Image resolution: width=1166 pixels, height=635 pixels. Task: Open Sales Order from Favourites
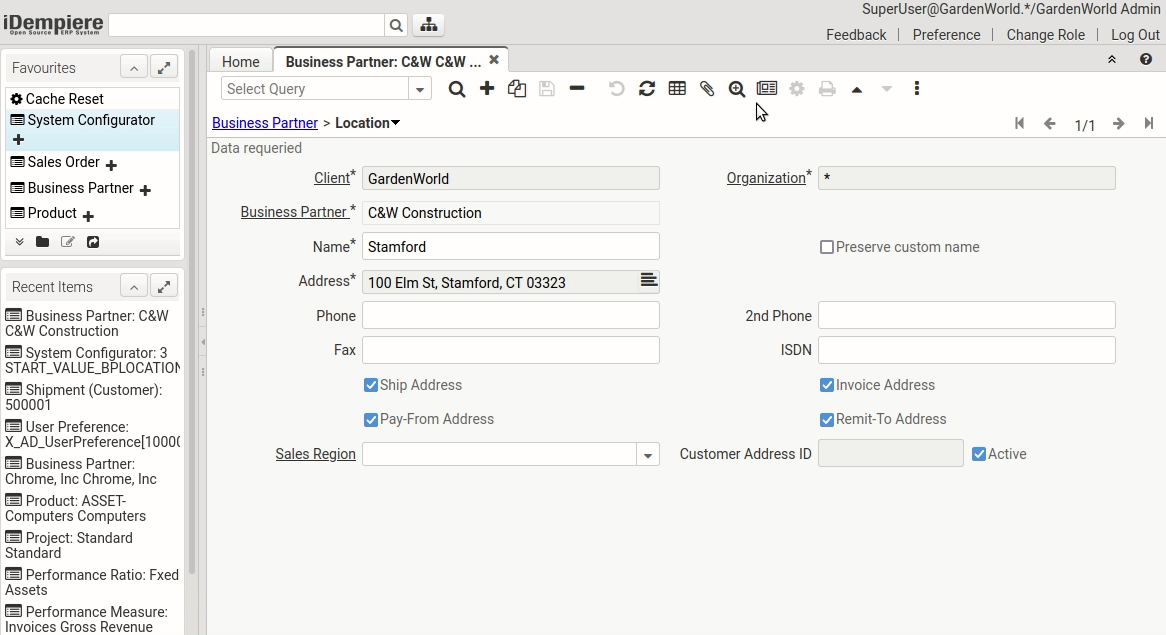click(63, 162)
